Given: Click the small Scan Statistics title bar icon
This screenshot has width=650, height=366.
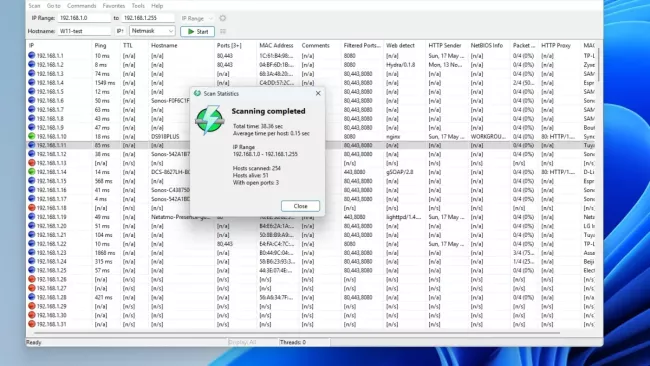Looking at the screenshot, I should tap(197, 93).
